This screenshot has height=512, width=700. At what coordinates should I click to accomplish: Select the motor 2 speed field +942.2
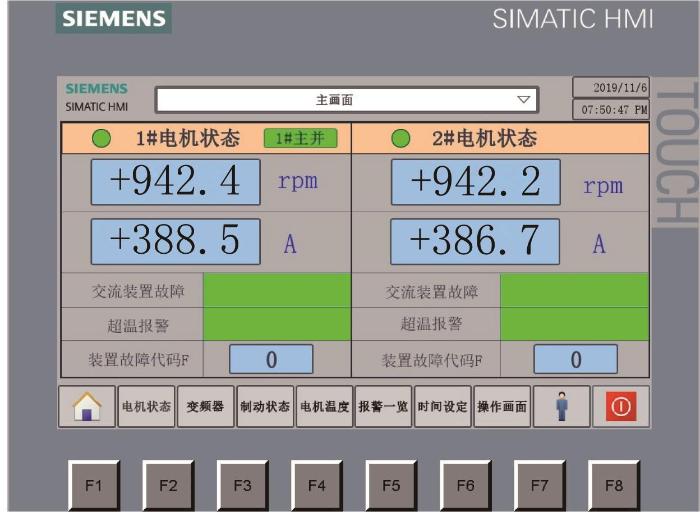[x=475, y=182]
